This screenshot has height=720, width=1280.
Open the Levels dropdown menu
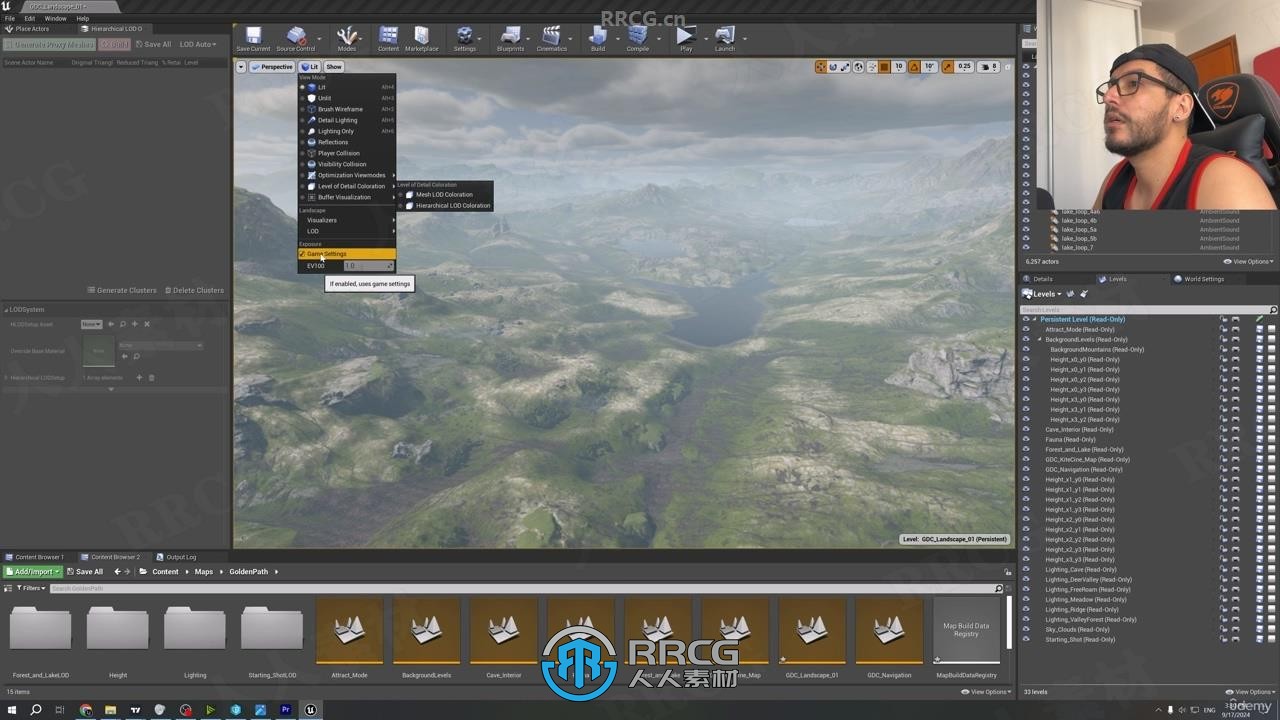(x=1042, y=294)
